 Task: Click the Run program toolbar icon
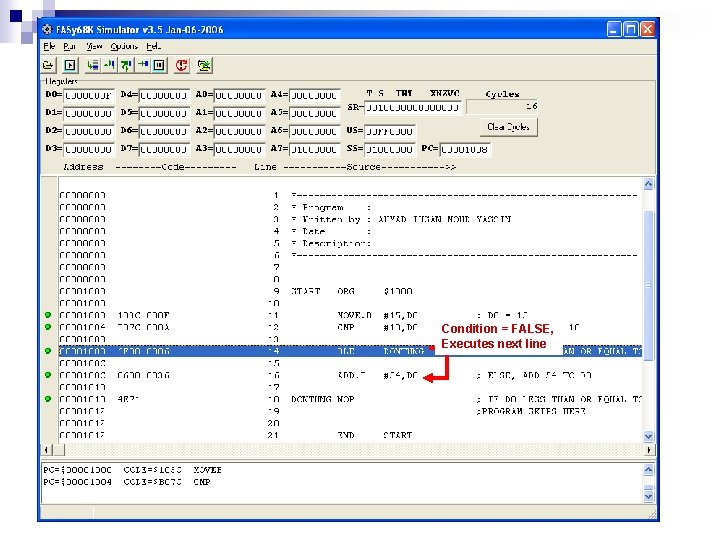tap(70, 65)
